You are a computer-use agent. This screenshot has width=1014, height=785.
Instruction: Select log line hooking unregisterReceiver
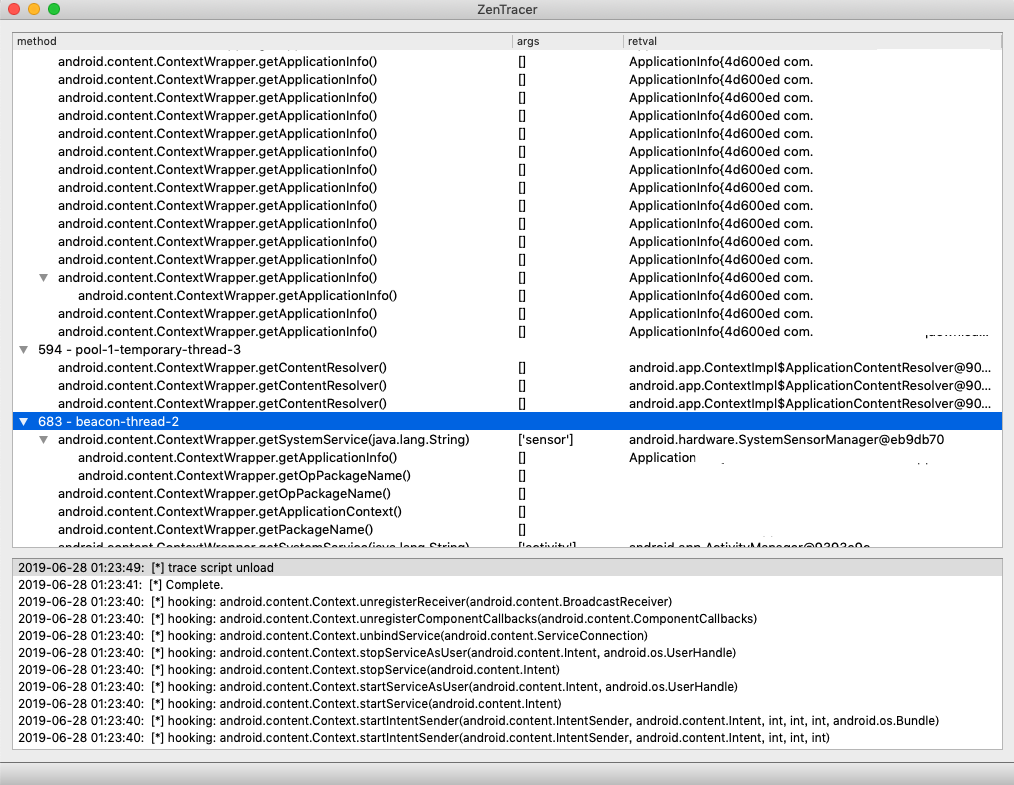point(507,601)
